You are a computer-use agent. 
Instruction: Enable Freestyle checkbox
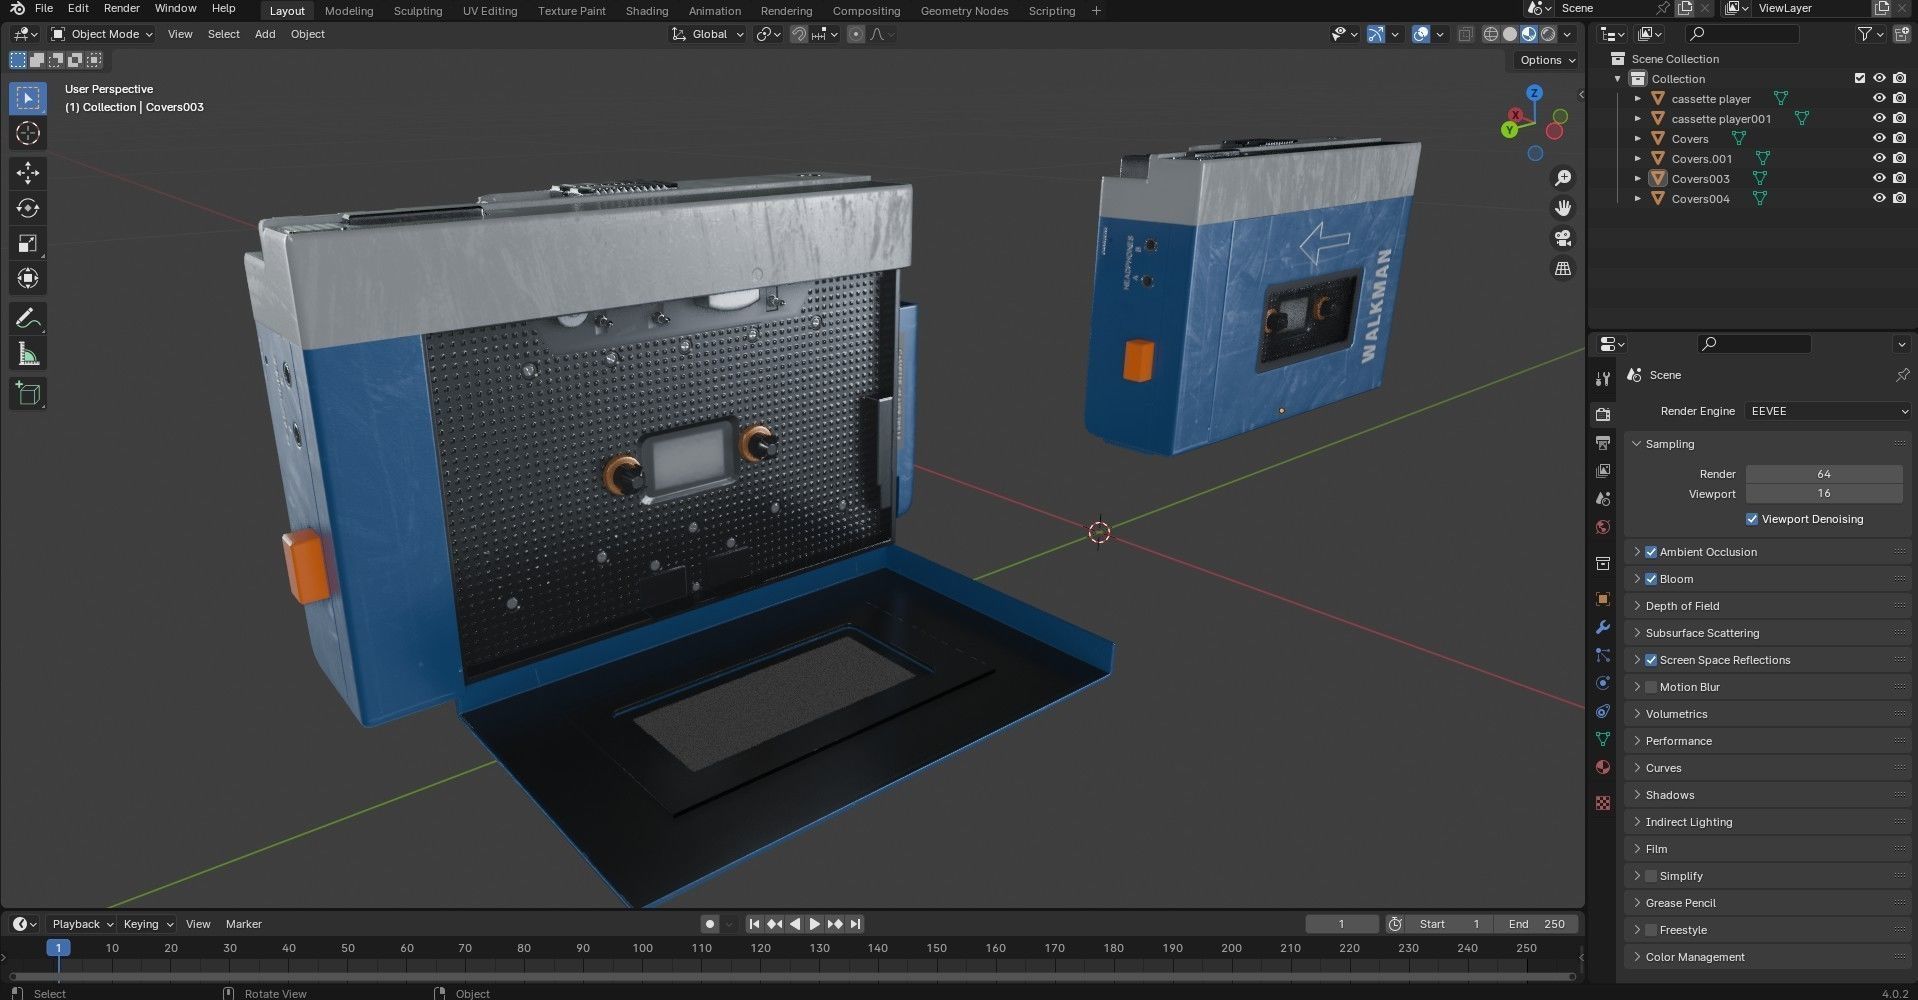1651,930
